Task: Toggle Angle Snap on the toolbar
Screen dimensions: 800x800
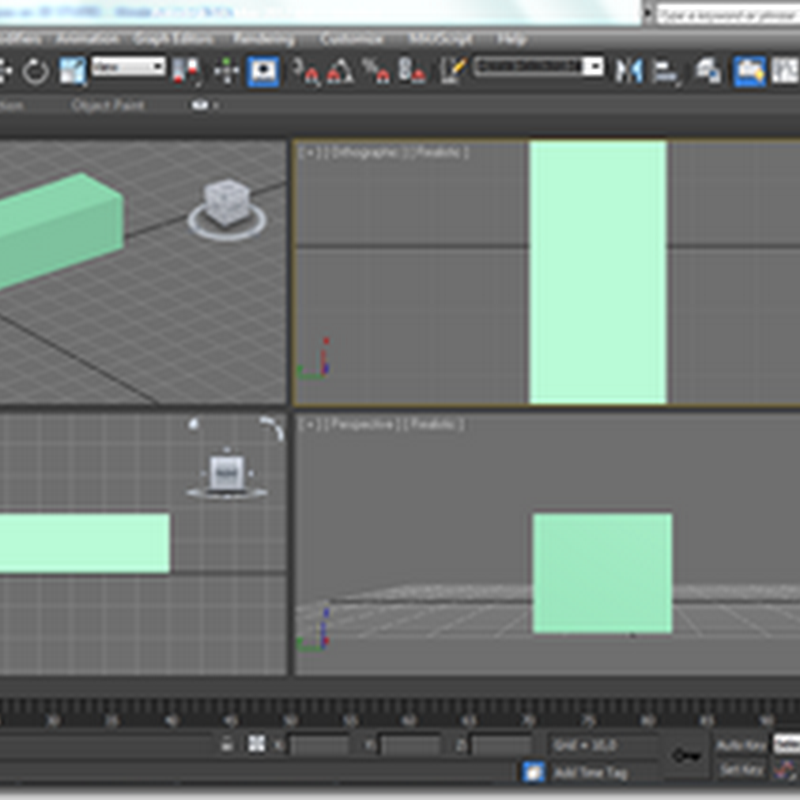Action: pos(341,71)
